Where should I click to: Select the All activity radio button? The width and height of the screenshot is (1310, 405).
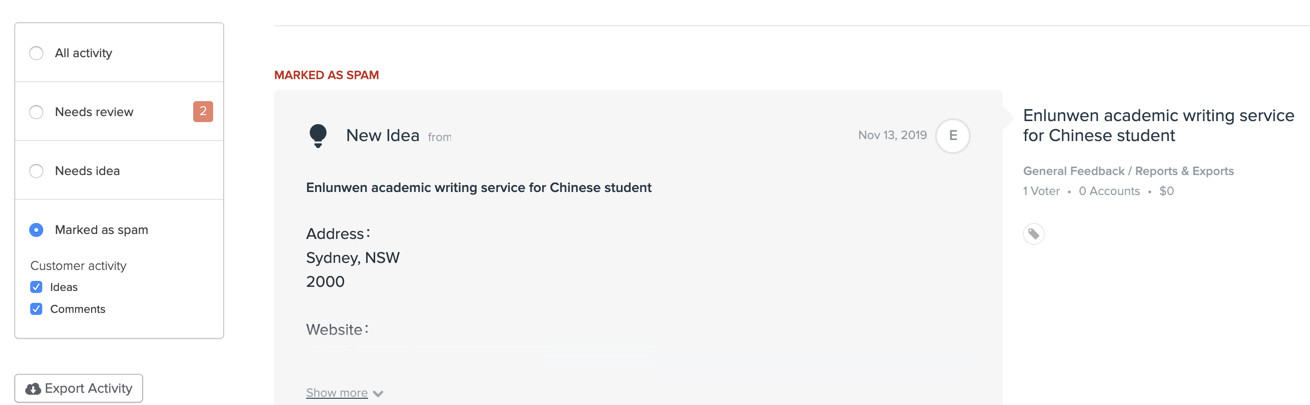[36, 53]
